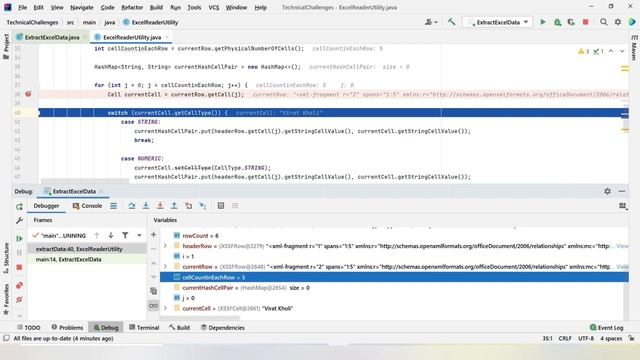Select the Debugger tab
640x360 pixels.
click(x=46, y=206)
